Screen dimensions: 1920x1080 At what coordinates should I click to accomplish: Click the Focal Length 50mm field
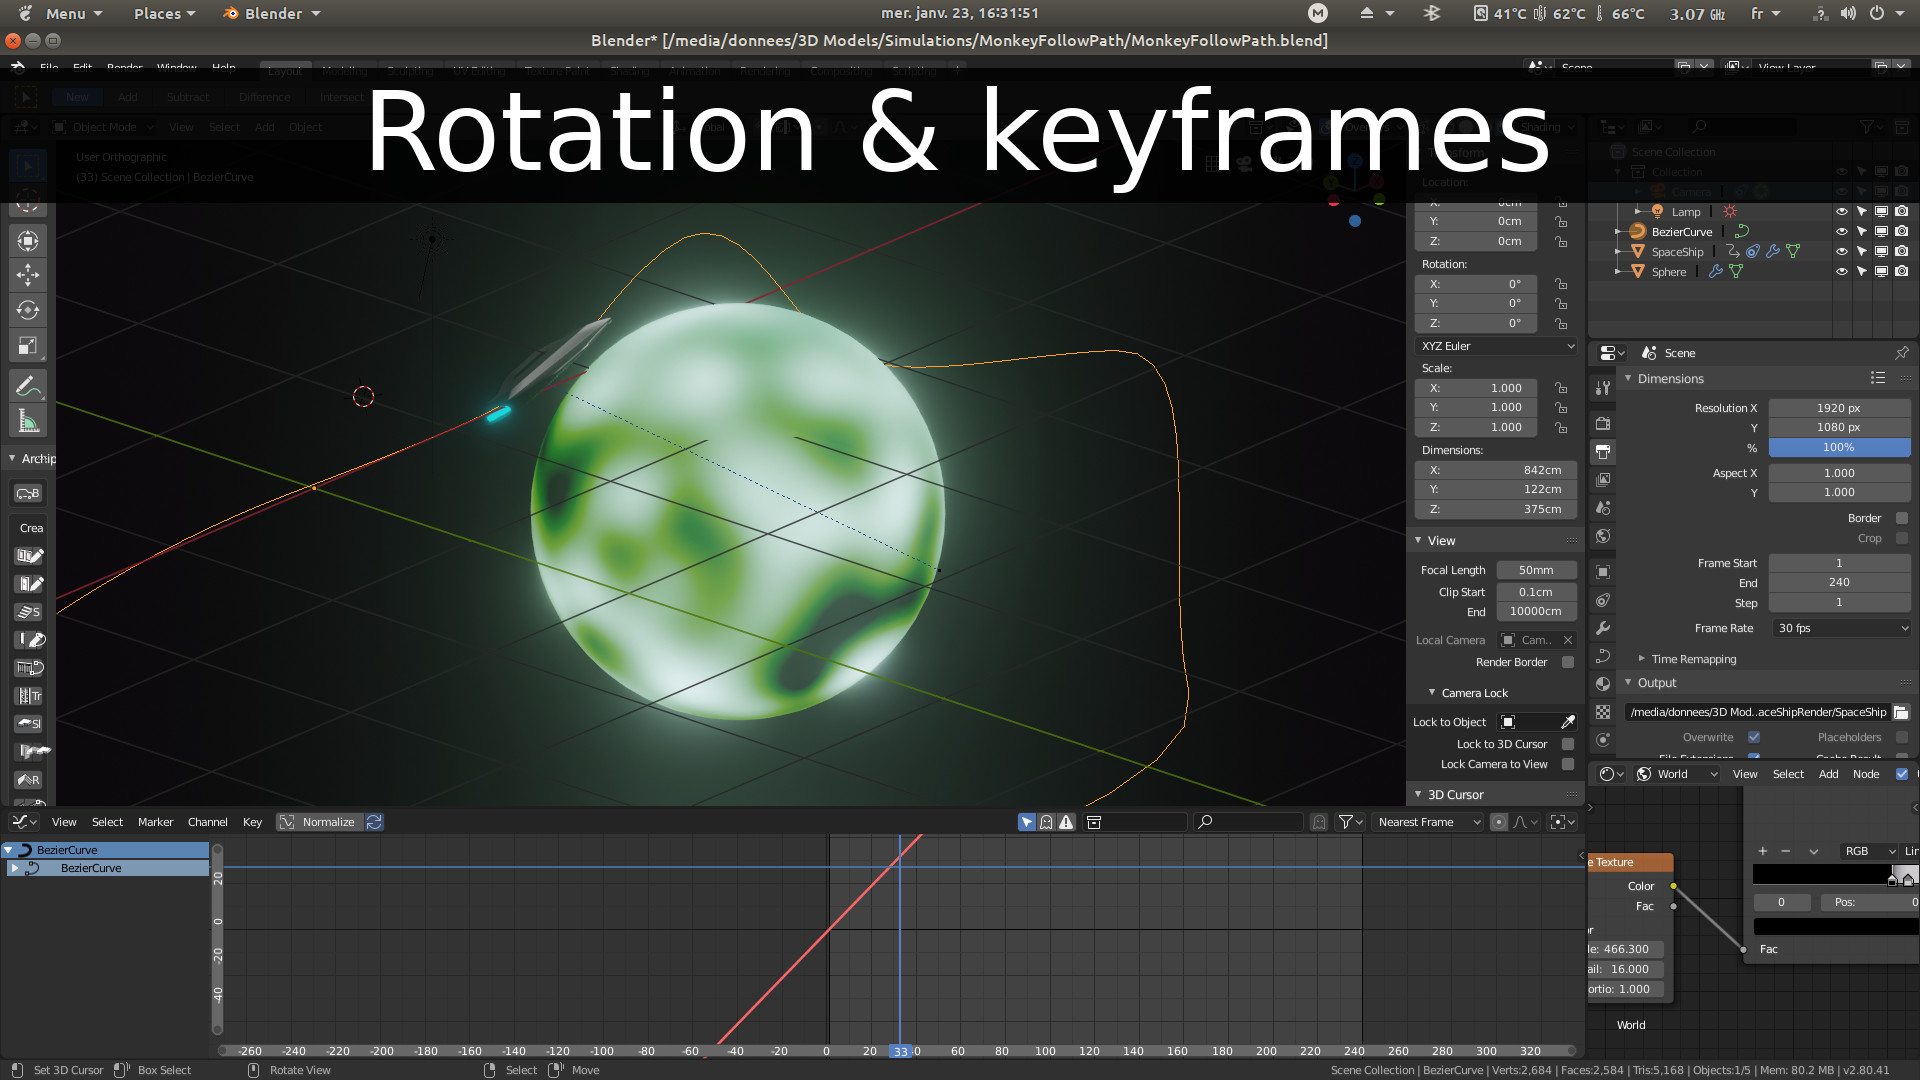click(1536, 570)
